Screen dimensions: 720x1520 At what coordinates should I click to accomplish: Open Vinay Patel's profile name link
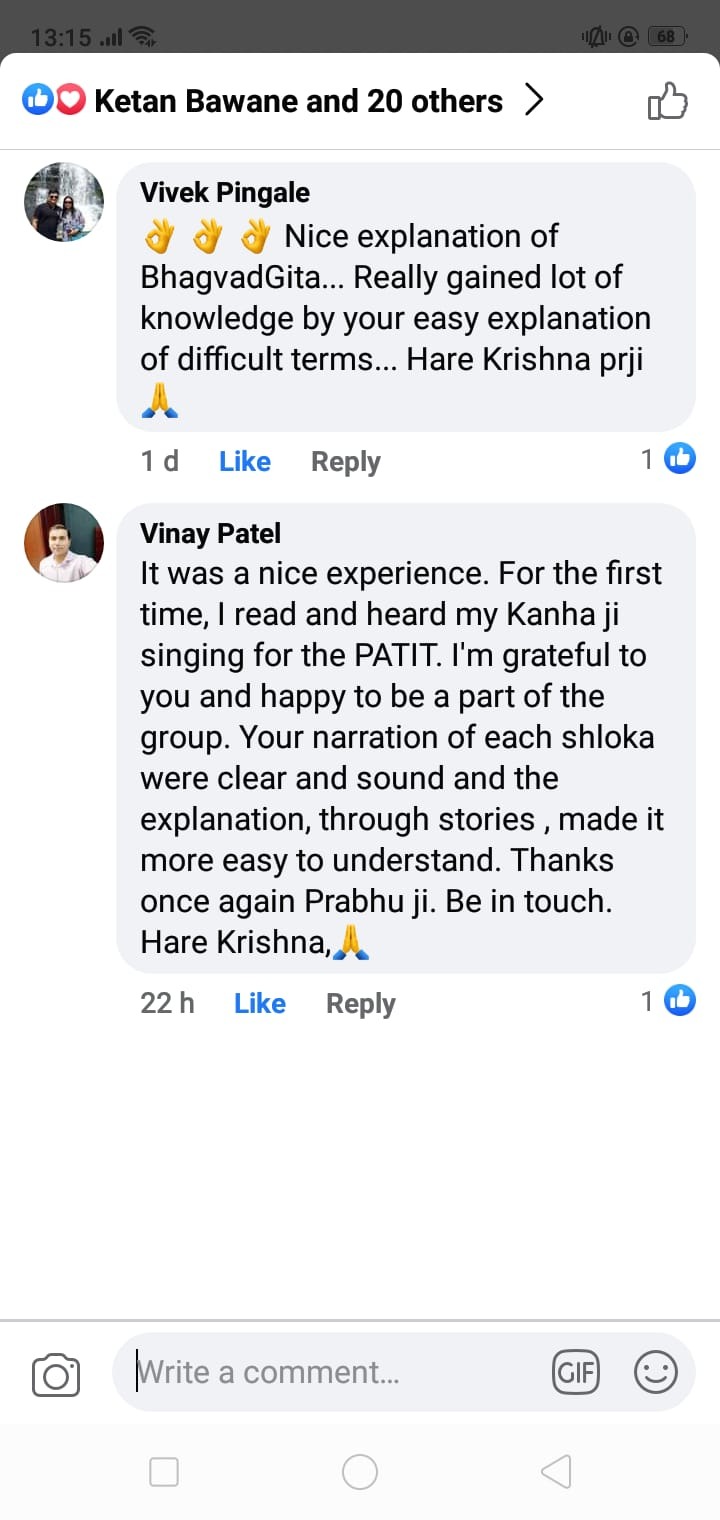(211, 533)
